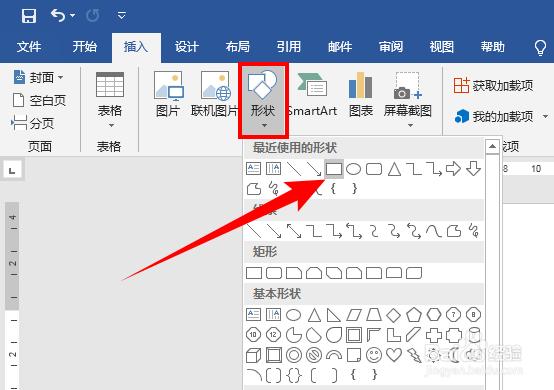
Task: Pick plain rectangle under 矩形 section
Action: (254, 273)
